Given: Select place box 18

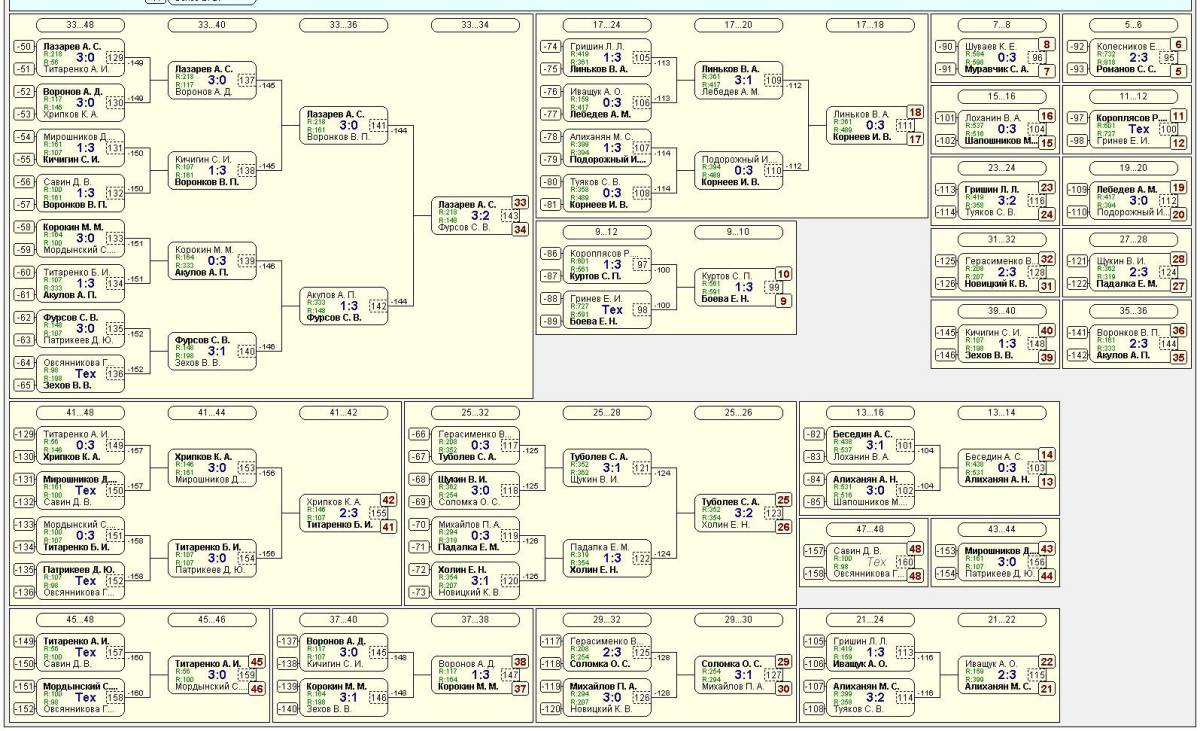Looking at the screenshot, I should tap(915, 113).
